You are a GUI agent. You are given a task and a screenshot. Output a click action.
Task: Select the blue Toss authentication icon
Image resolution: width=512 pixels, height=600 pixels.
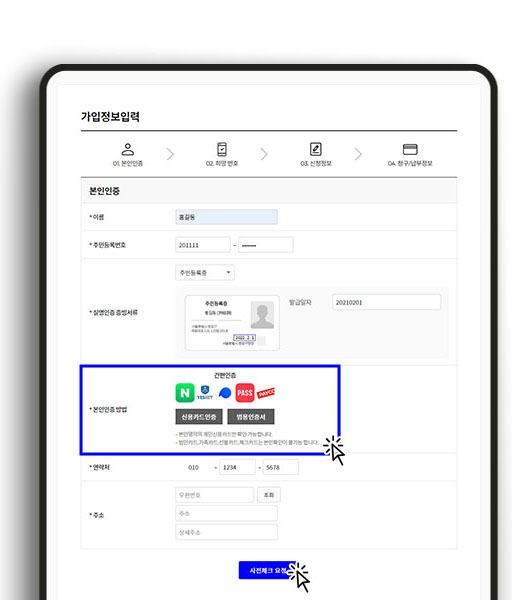[225, 393]
